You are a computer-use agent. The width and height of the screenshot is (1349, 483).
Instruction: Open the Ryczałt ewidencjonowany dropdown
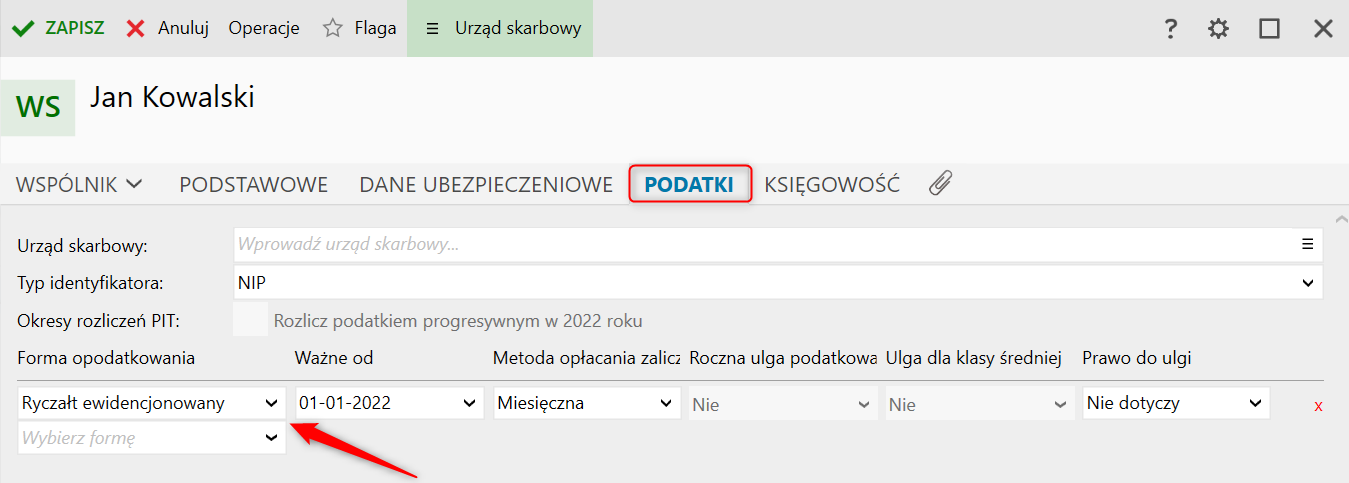pos(152,403)
